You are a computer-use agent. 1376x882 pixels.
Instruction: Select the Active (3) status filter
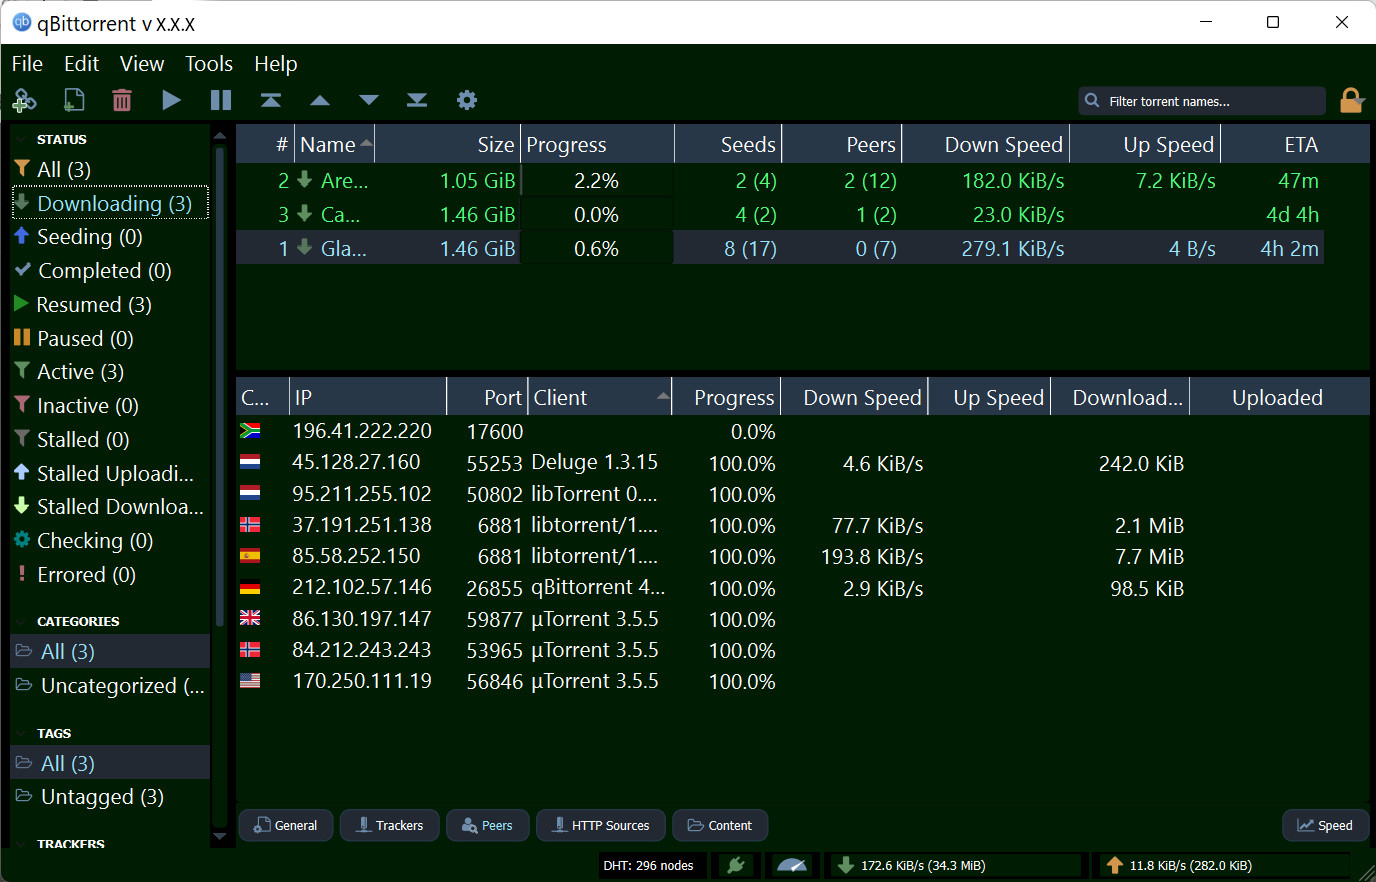pyautogui.click(x=110, y=372)
